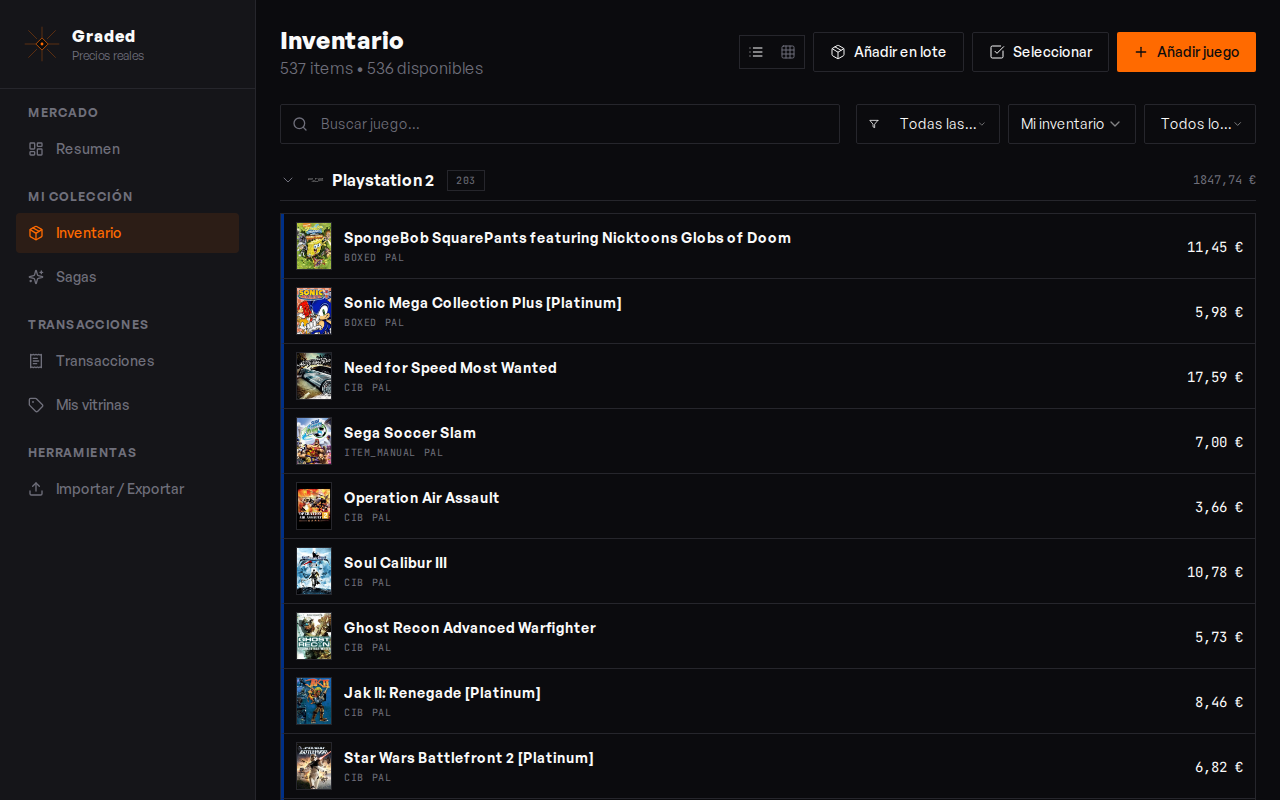Image resolution: width=1280 pixels, height=800 pixels.
Task: Open the Mi inventario dropdown
Action: [1071, 124]
